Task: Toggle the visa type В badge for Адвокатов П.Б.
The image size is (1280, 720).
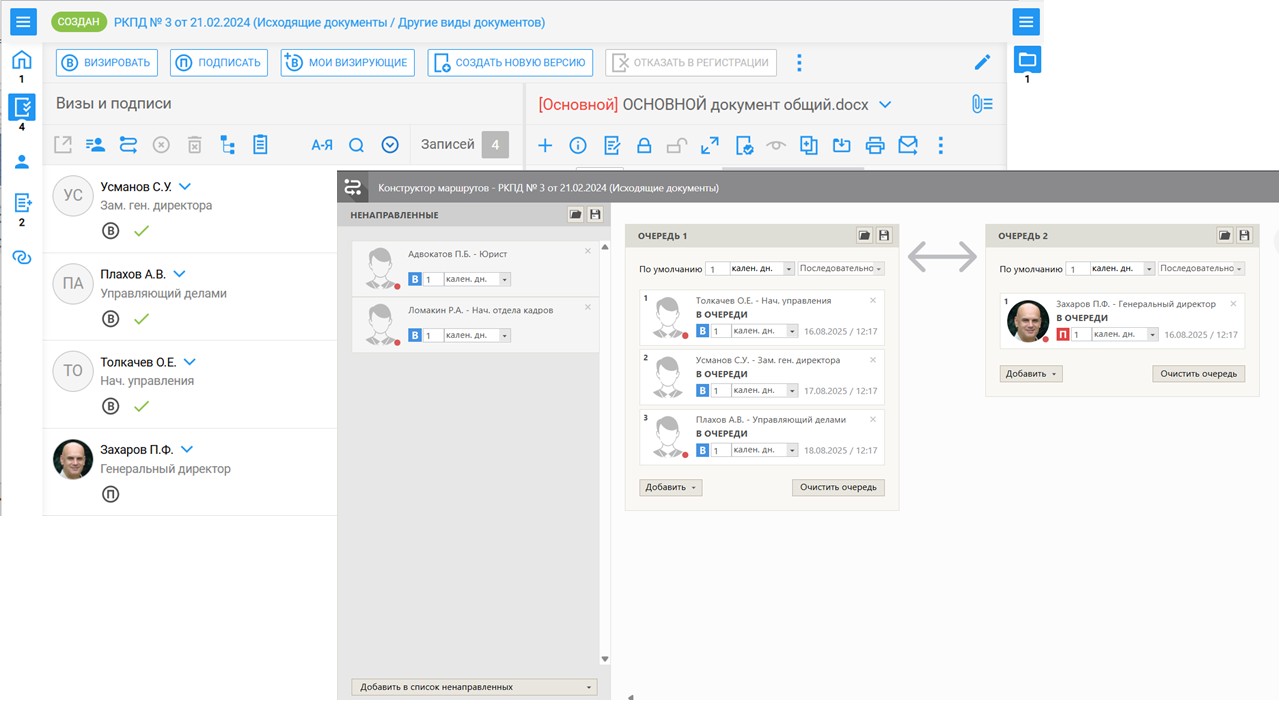Action: [414, 280]
